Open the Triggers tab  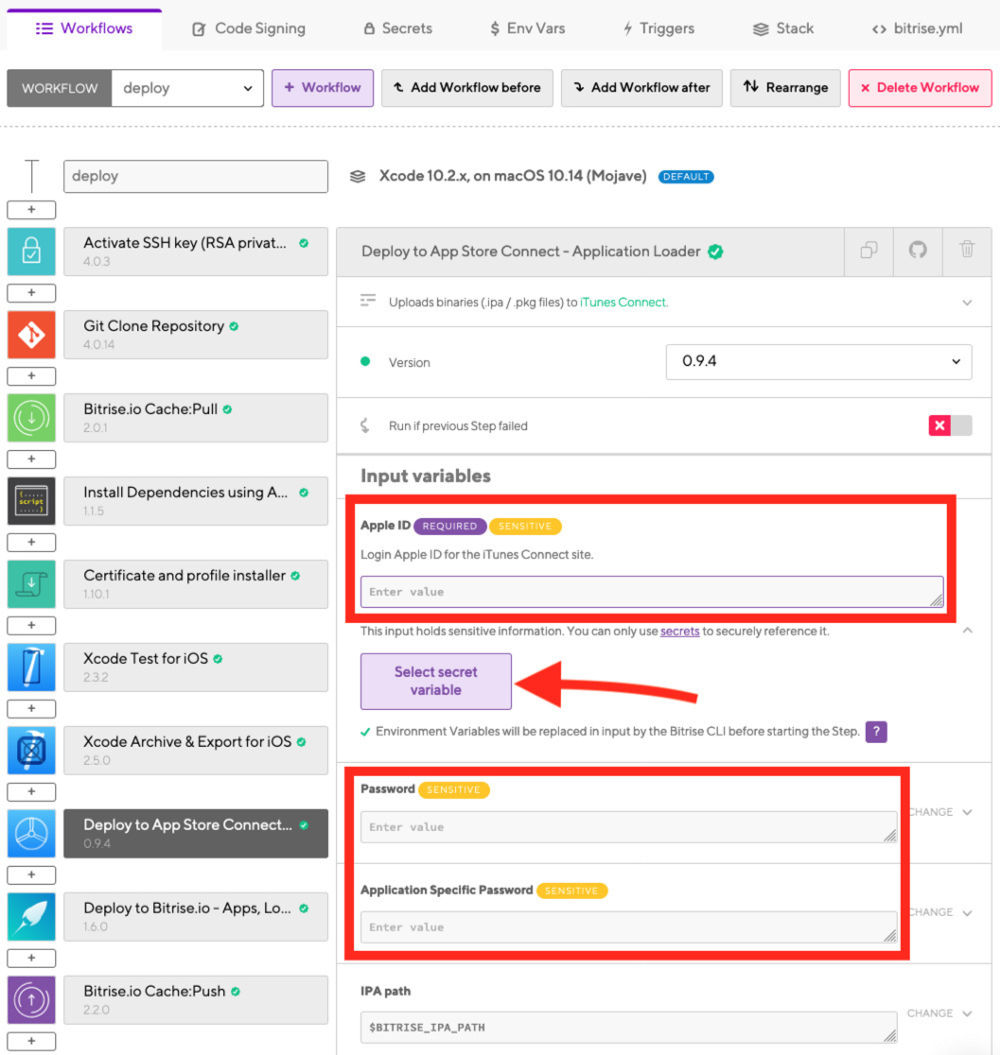coord(658,29)
